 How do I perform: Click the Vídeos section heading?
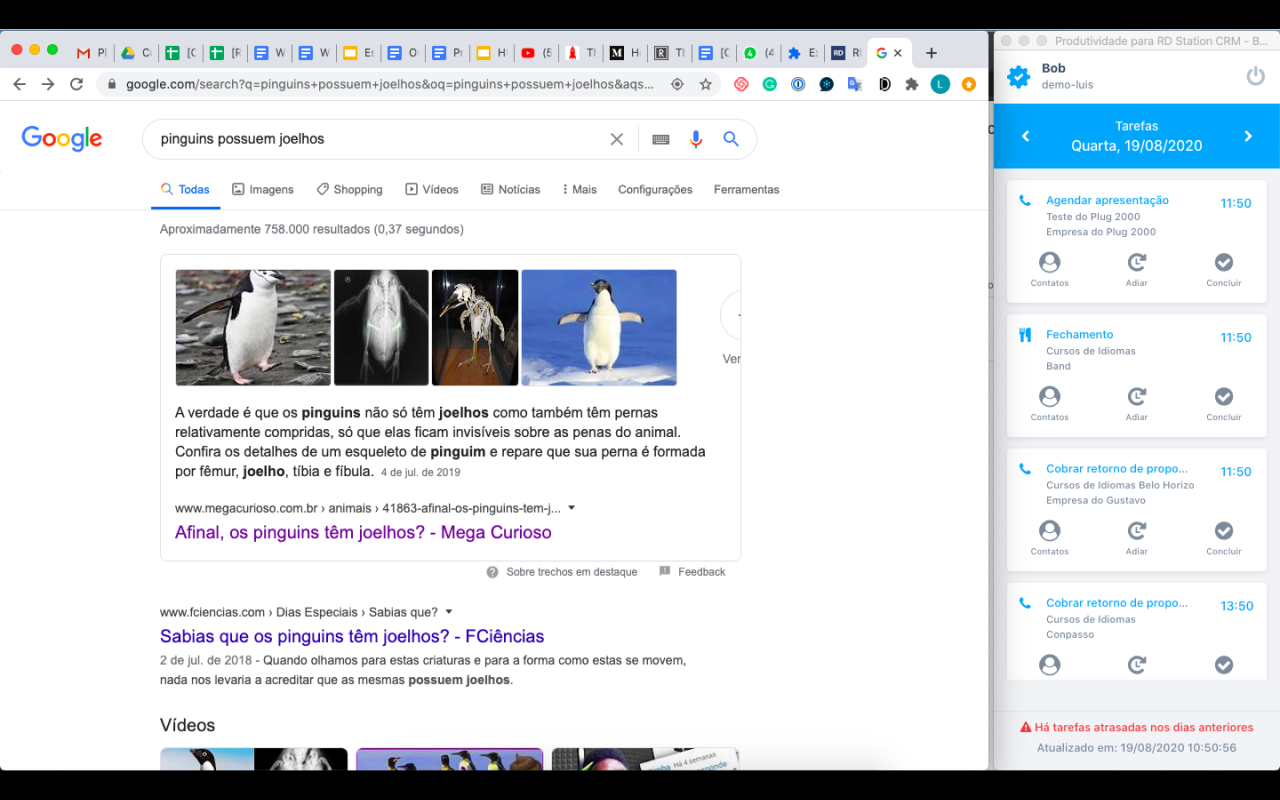tap(187, 725)
